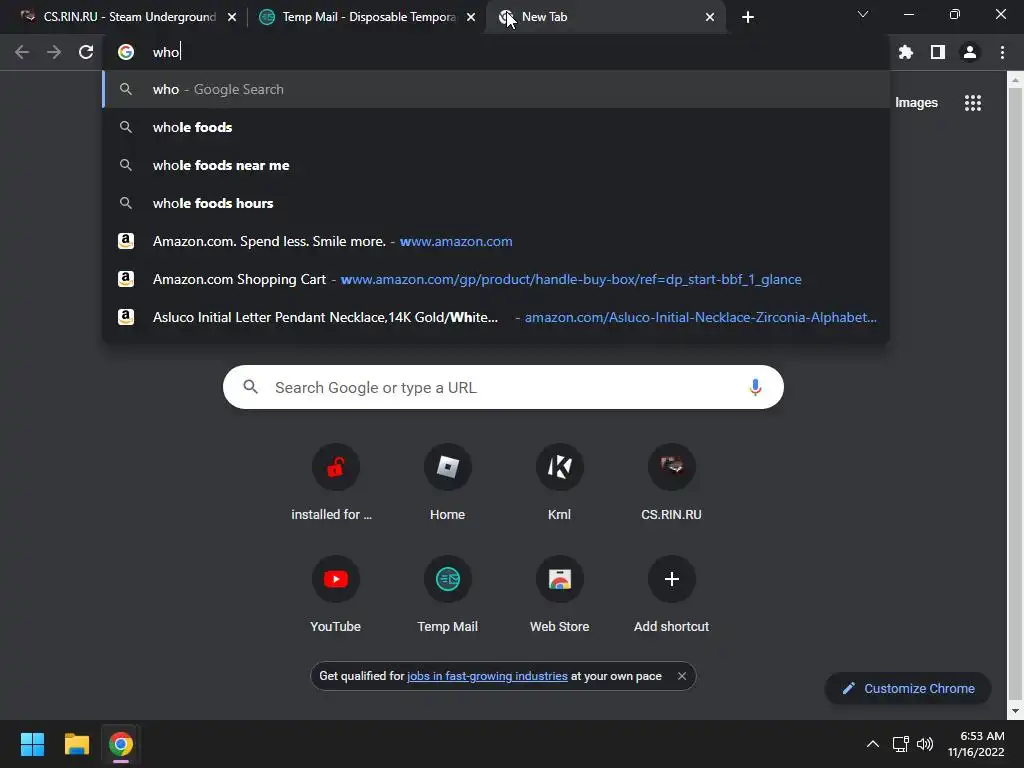Click the page scrollbar up arrow
This screenshot has height=768, width=1024.
[x=1015, y=80]
